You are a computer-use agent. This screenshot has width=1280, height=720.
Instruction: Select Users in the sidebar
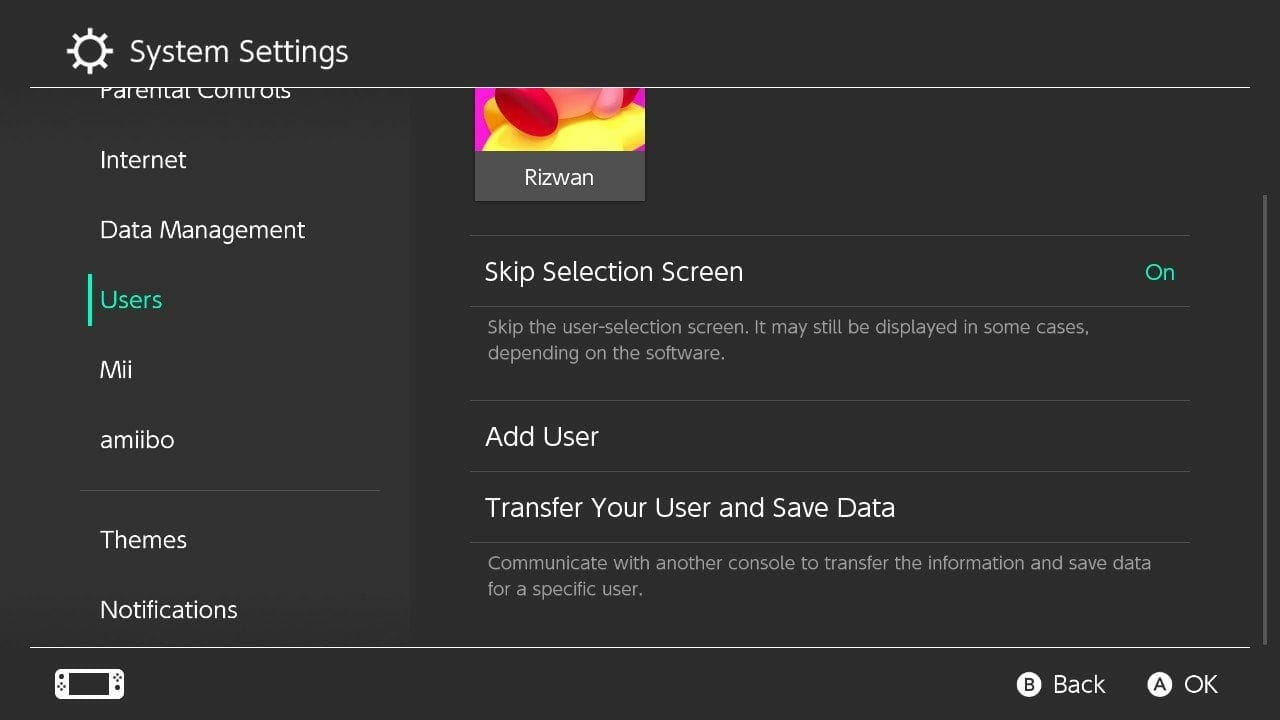131,300
